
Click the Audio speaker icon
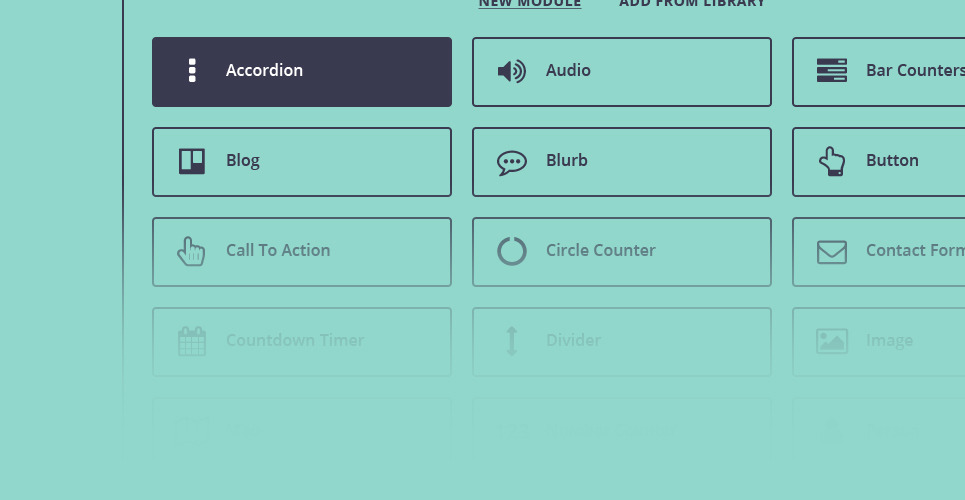click(x=511, y=71)
